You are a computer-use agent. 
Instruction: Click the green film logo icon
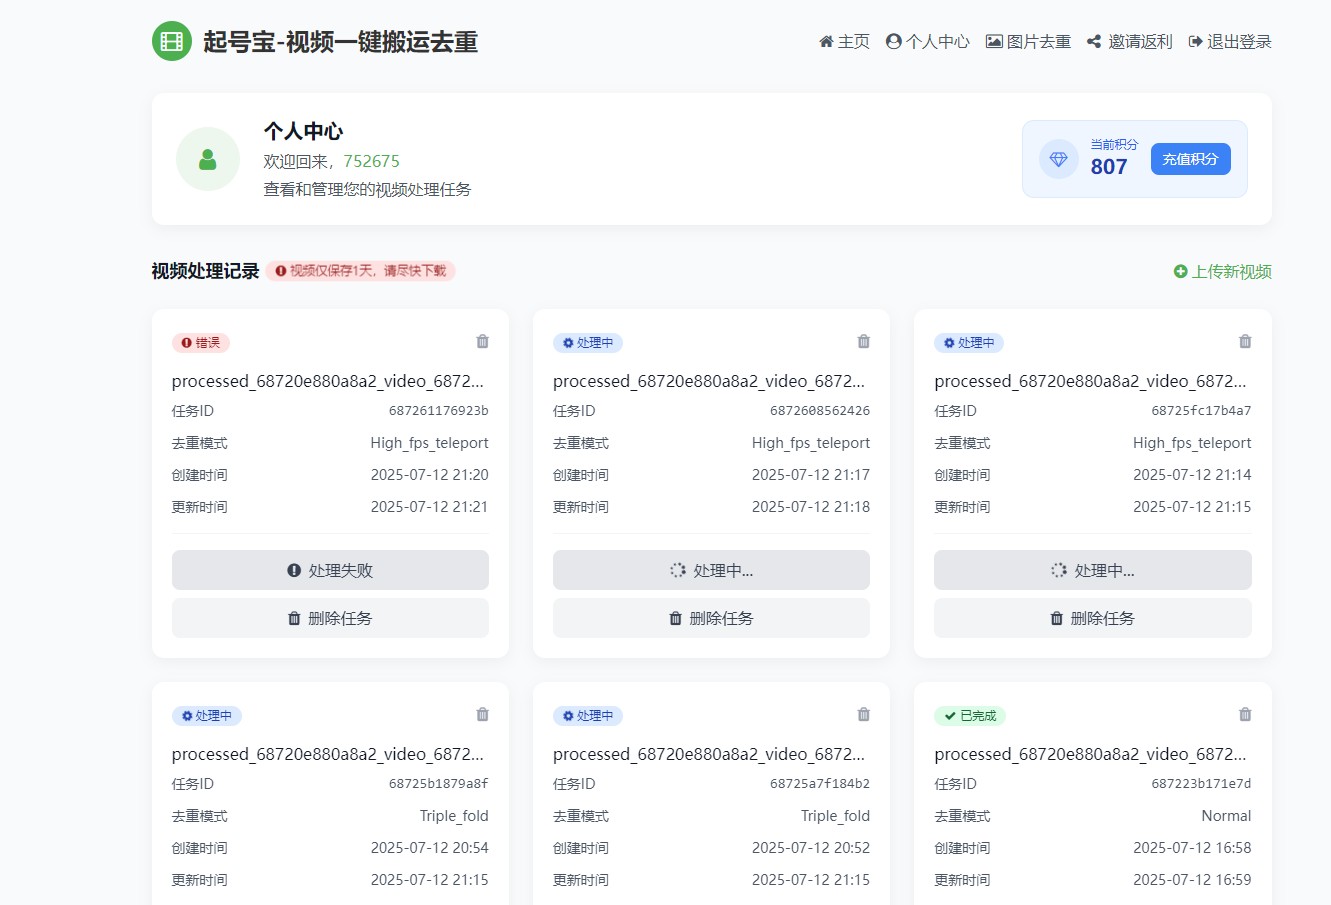[172, 41]
